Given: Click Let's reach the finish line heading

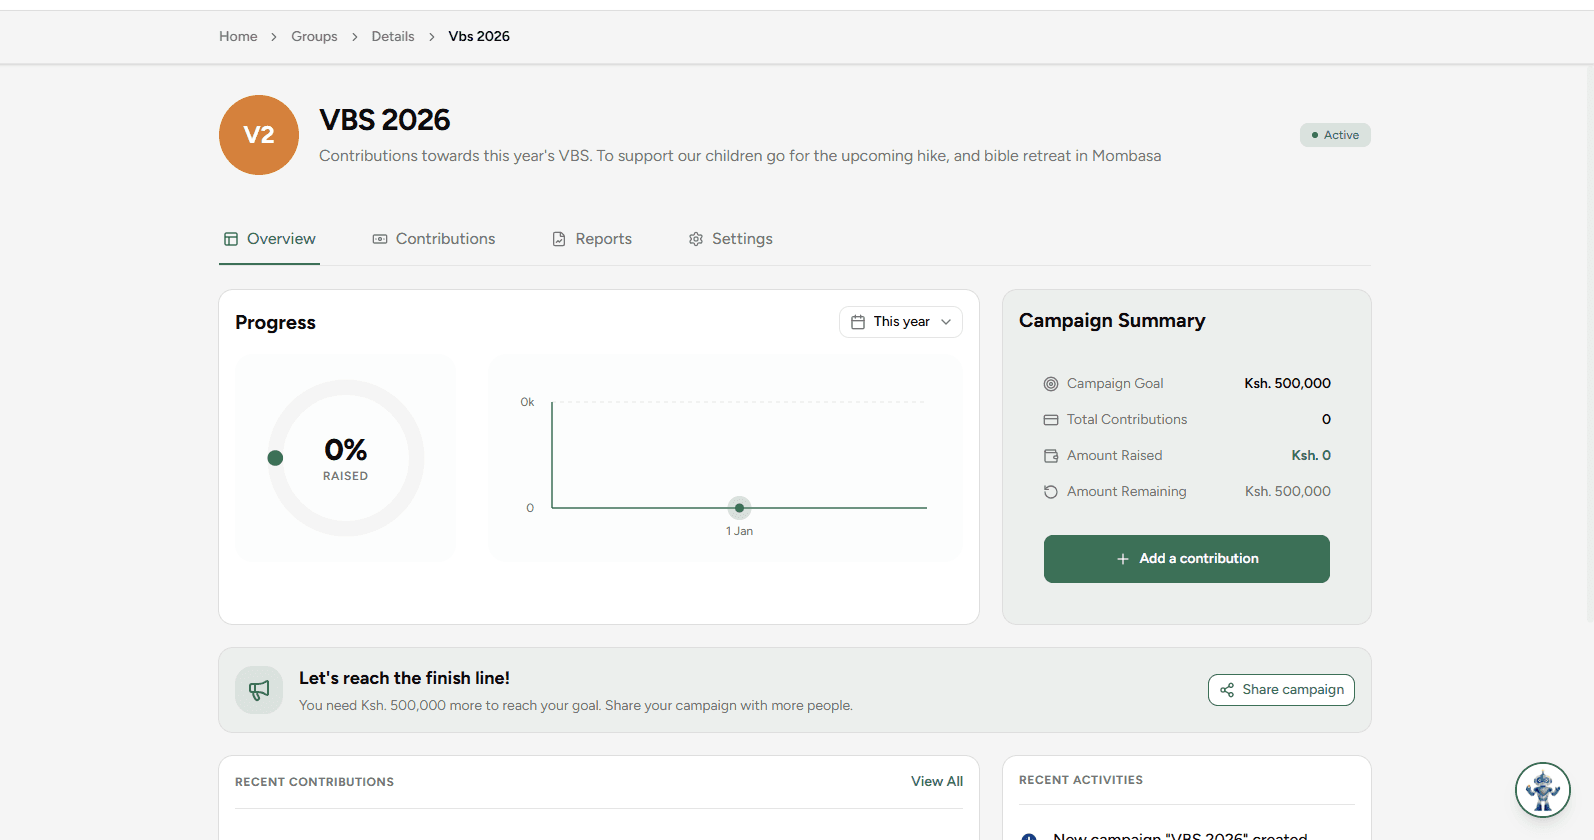Looking at the screenshot, I should 404,678.
